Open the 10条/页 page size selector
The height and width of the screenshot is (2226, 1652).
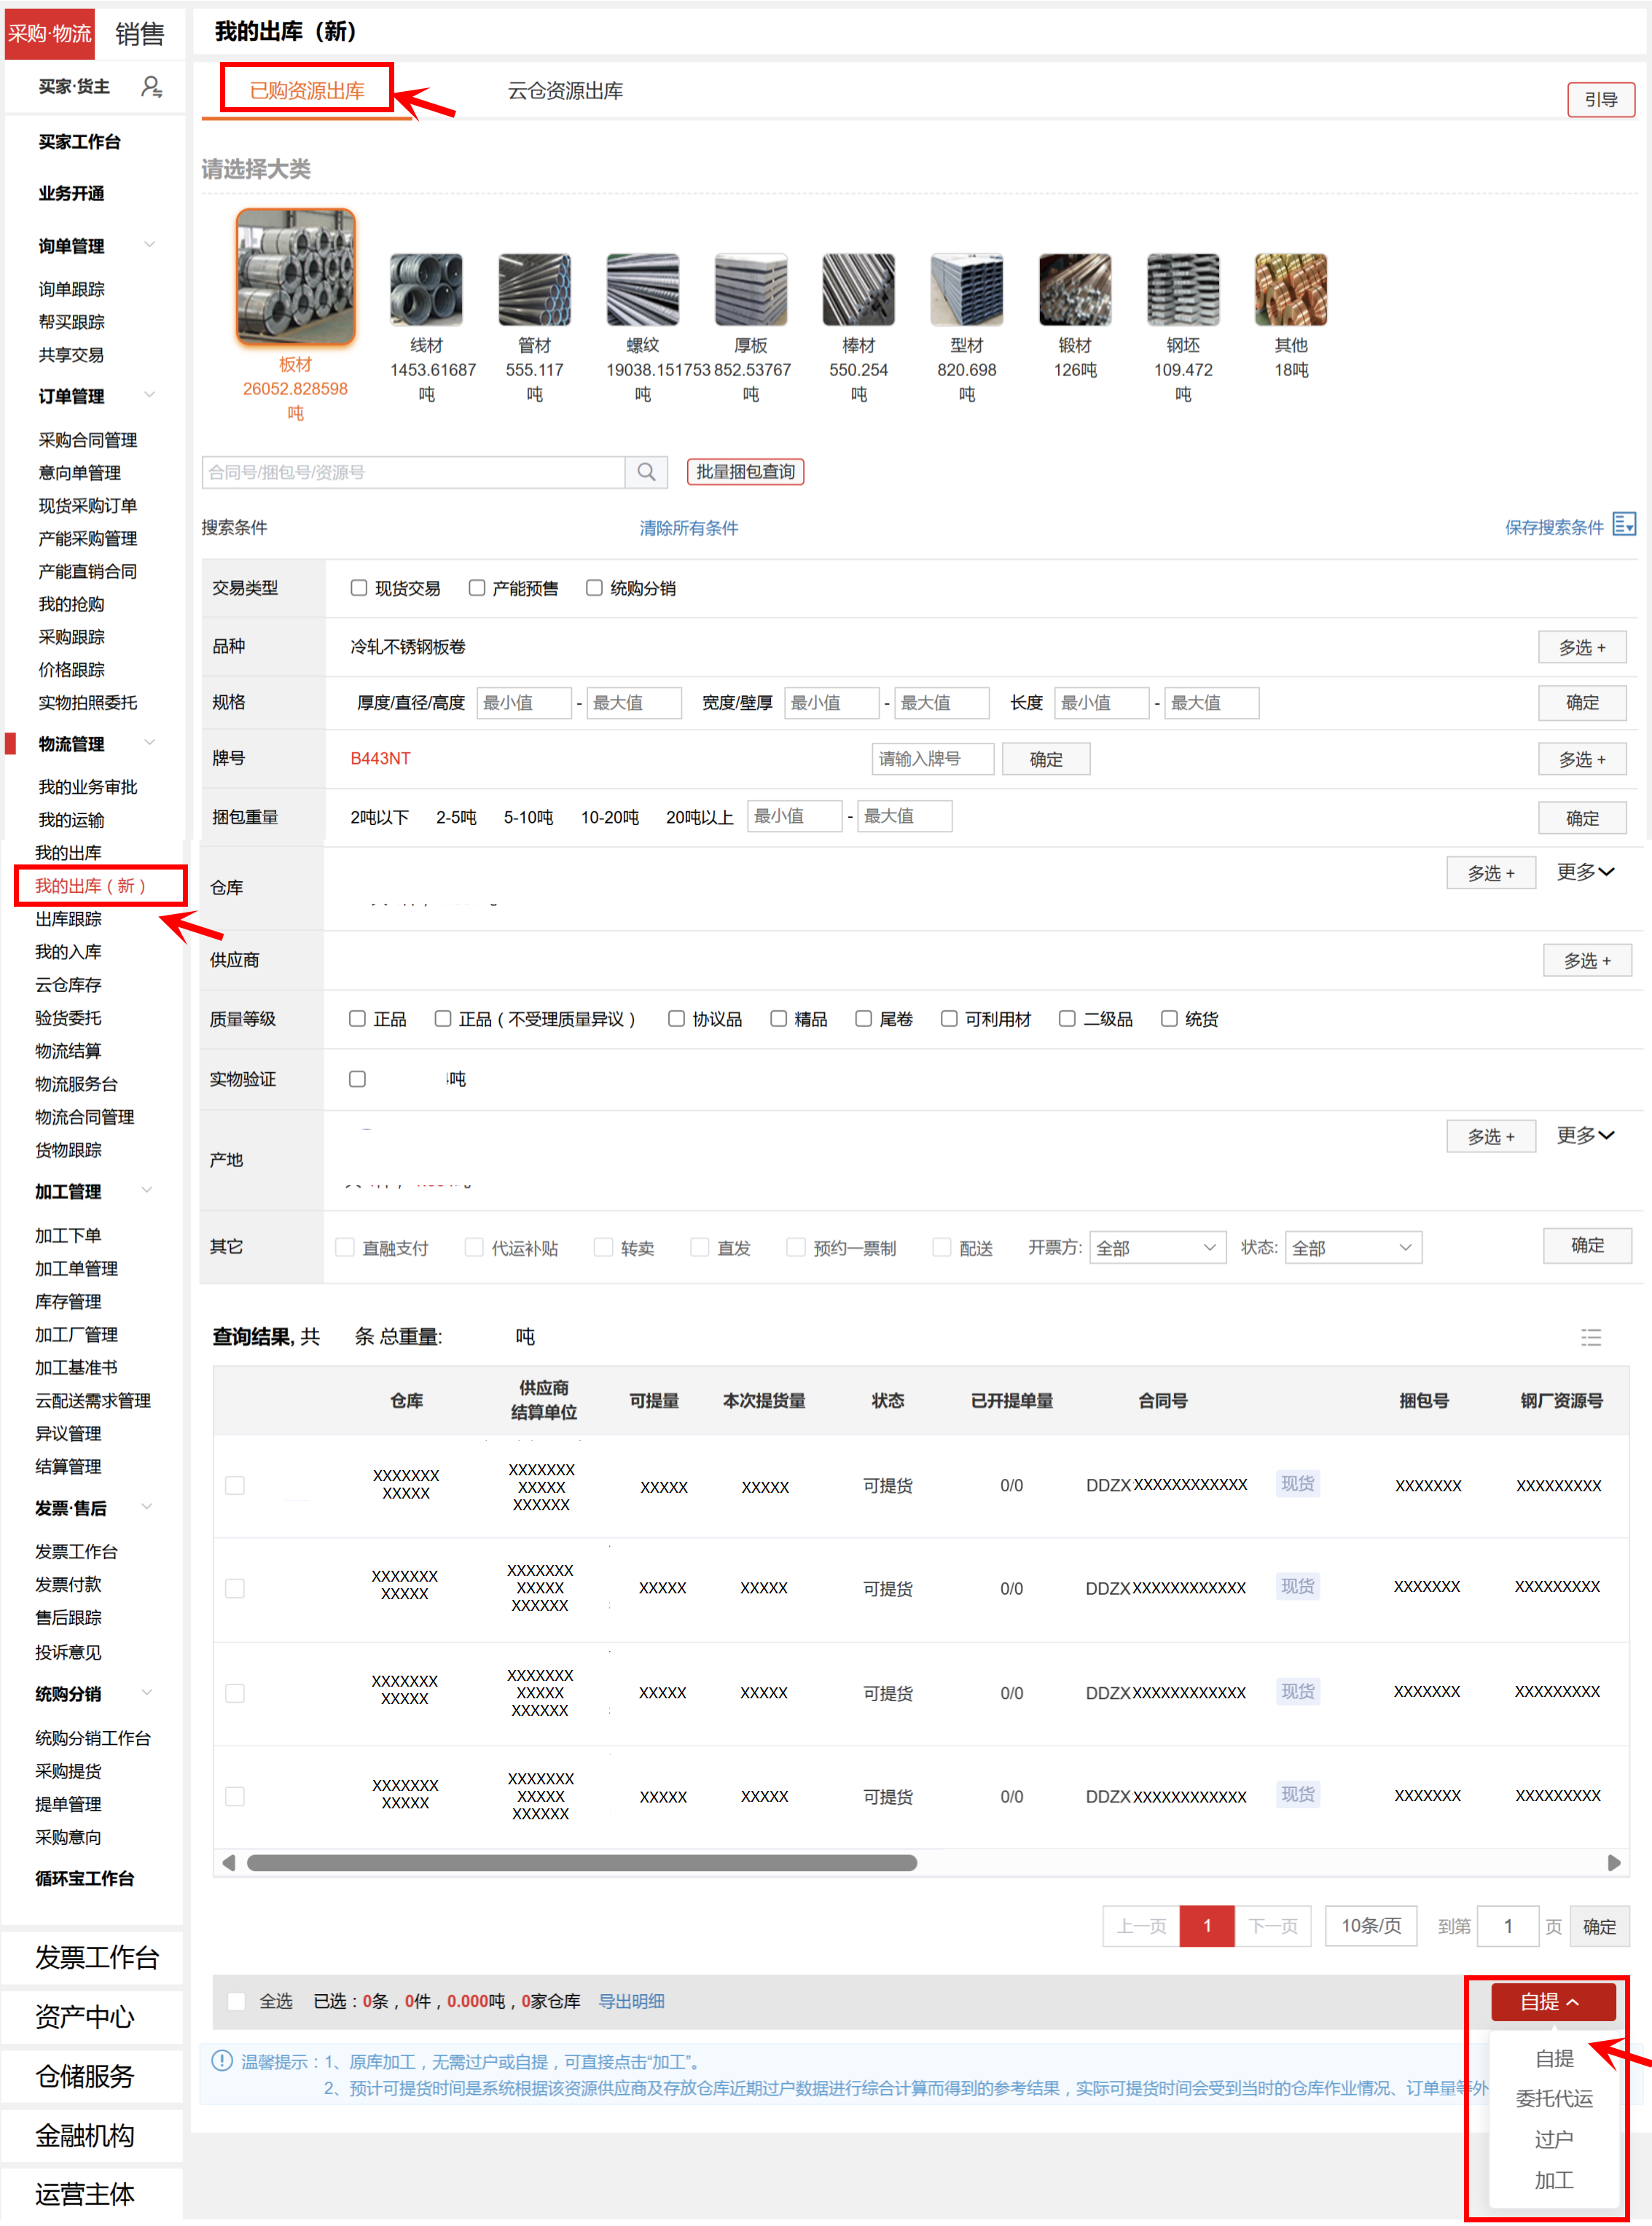(1370, 1926)
